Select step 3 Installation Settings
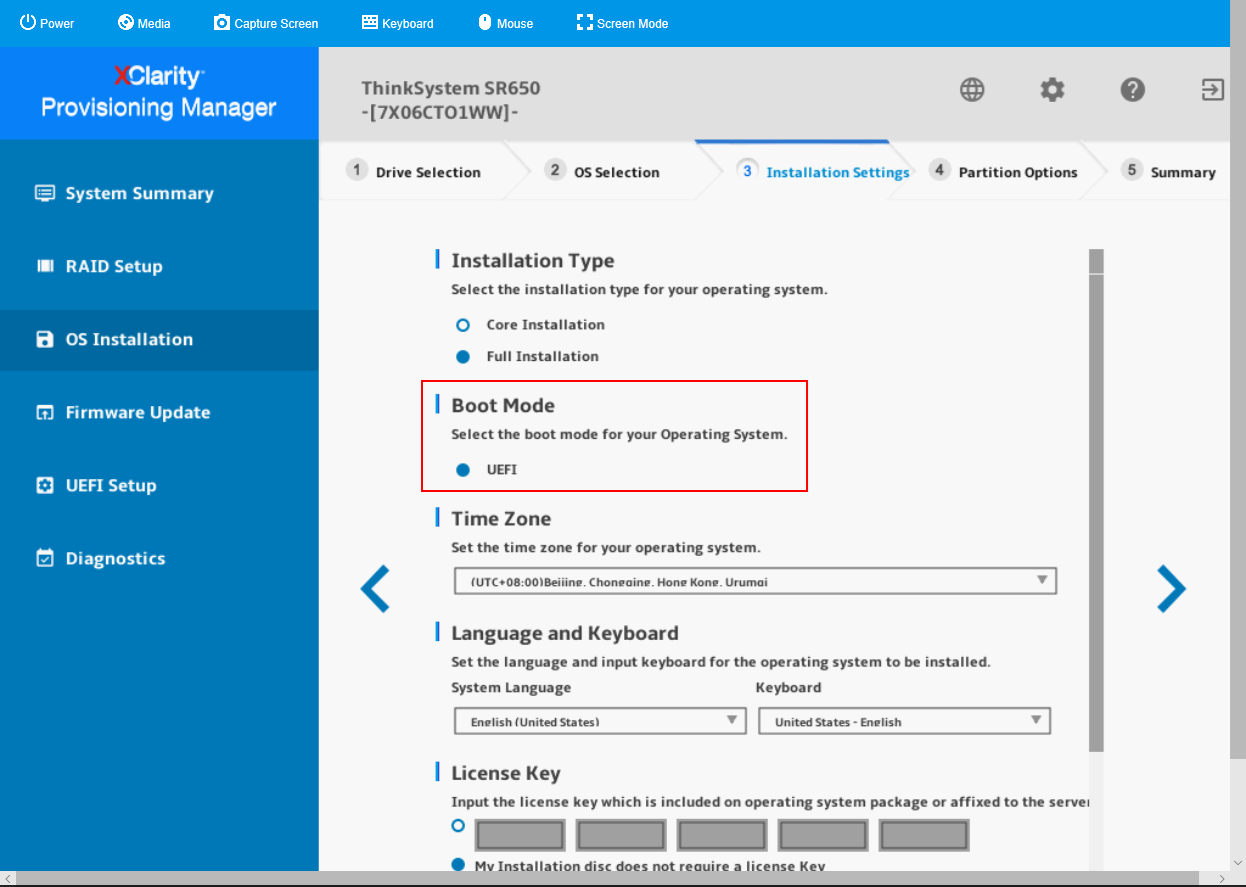The image size is (1246, 887). click(823, 171)
